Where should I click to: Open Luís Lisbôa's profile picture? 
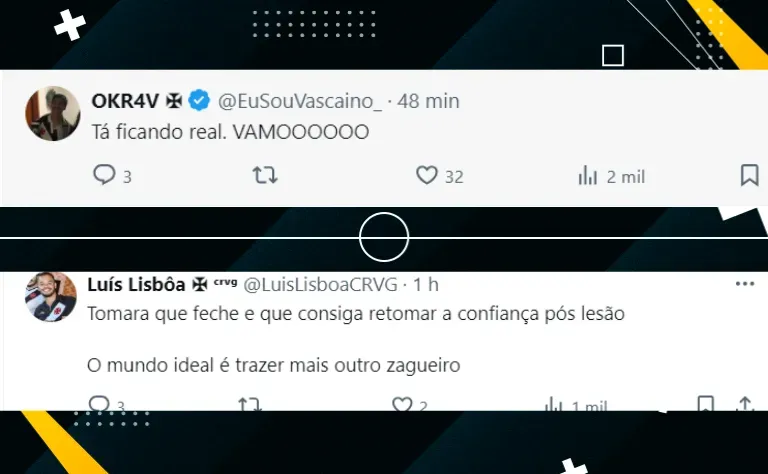(51, 297)
